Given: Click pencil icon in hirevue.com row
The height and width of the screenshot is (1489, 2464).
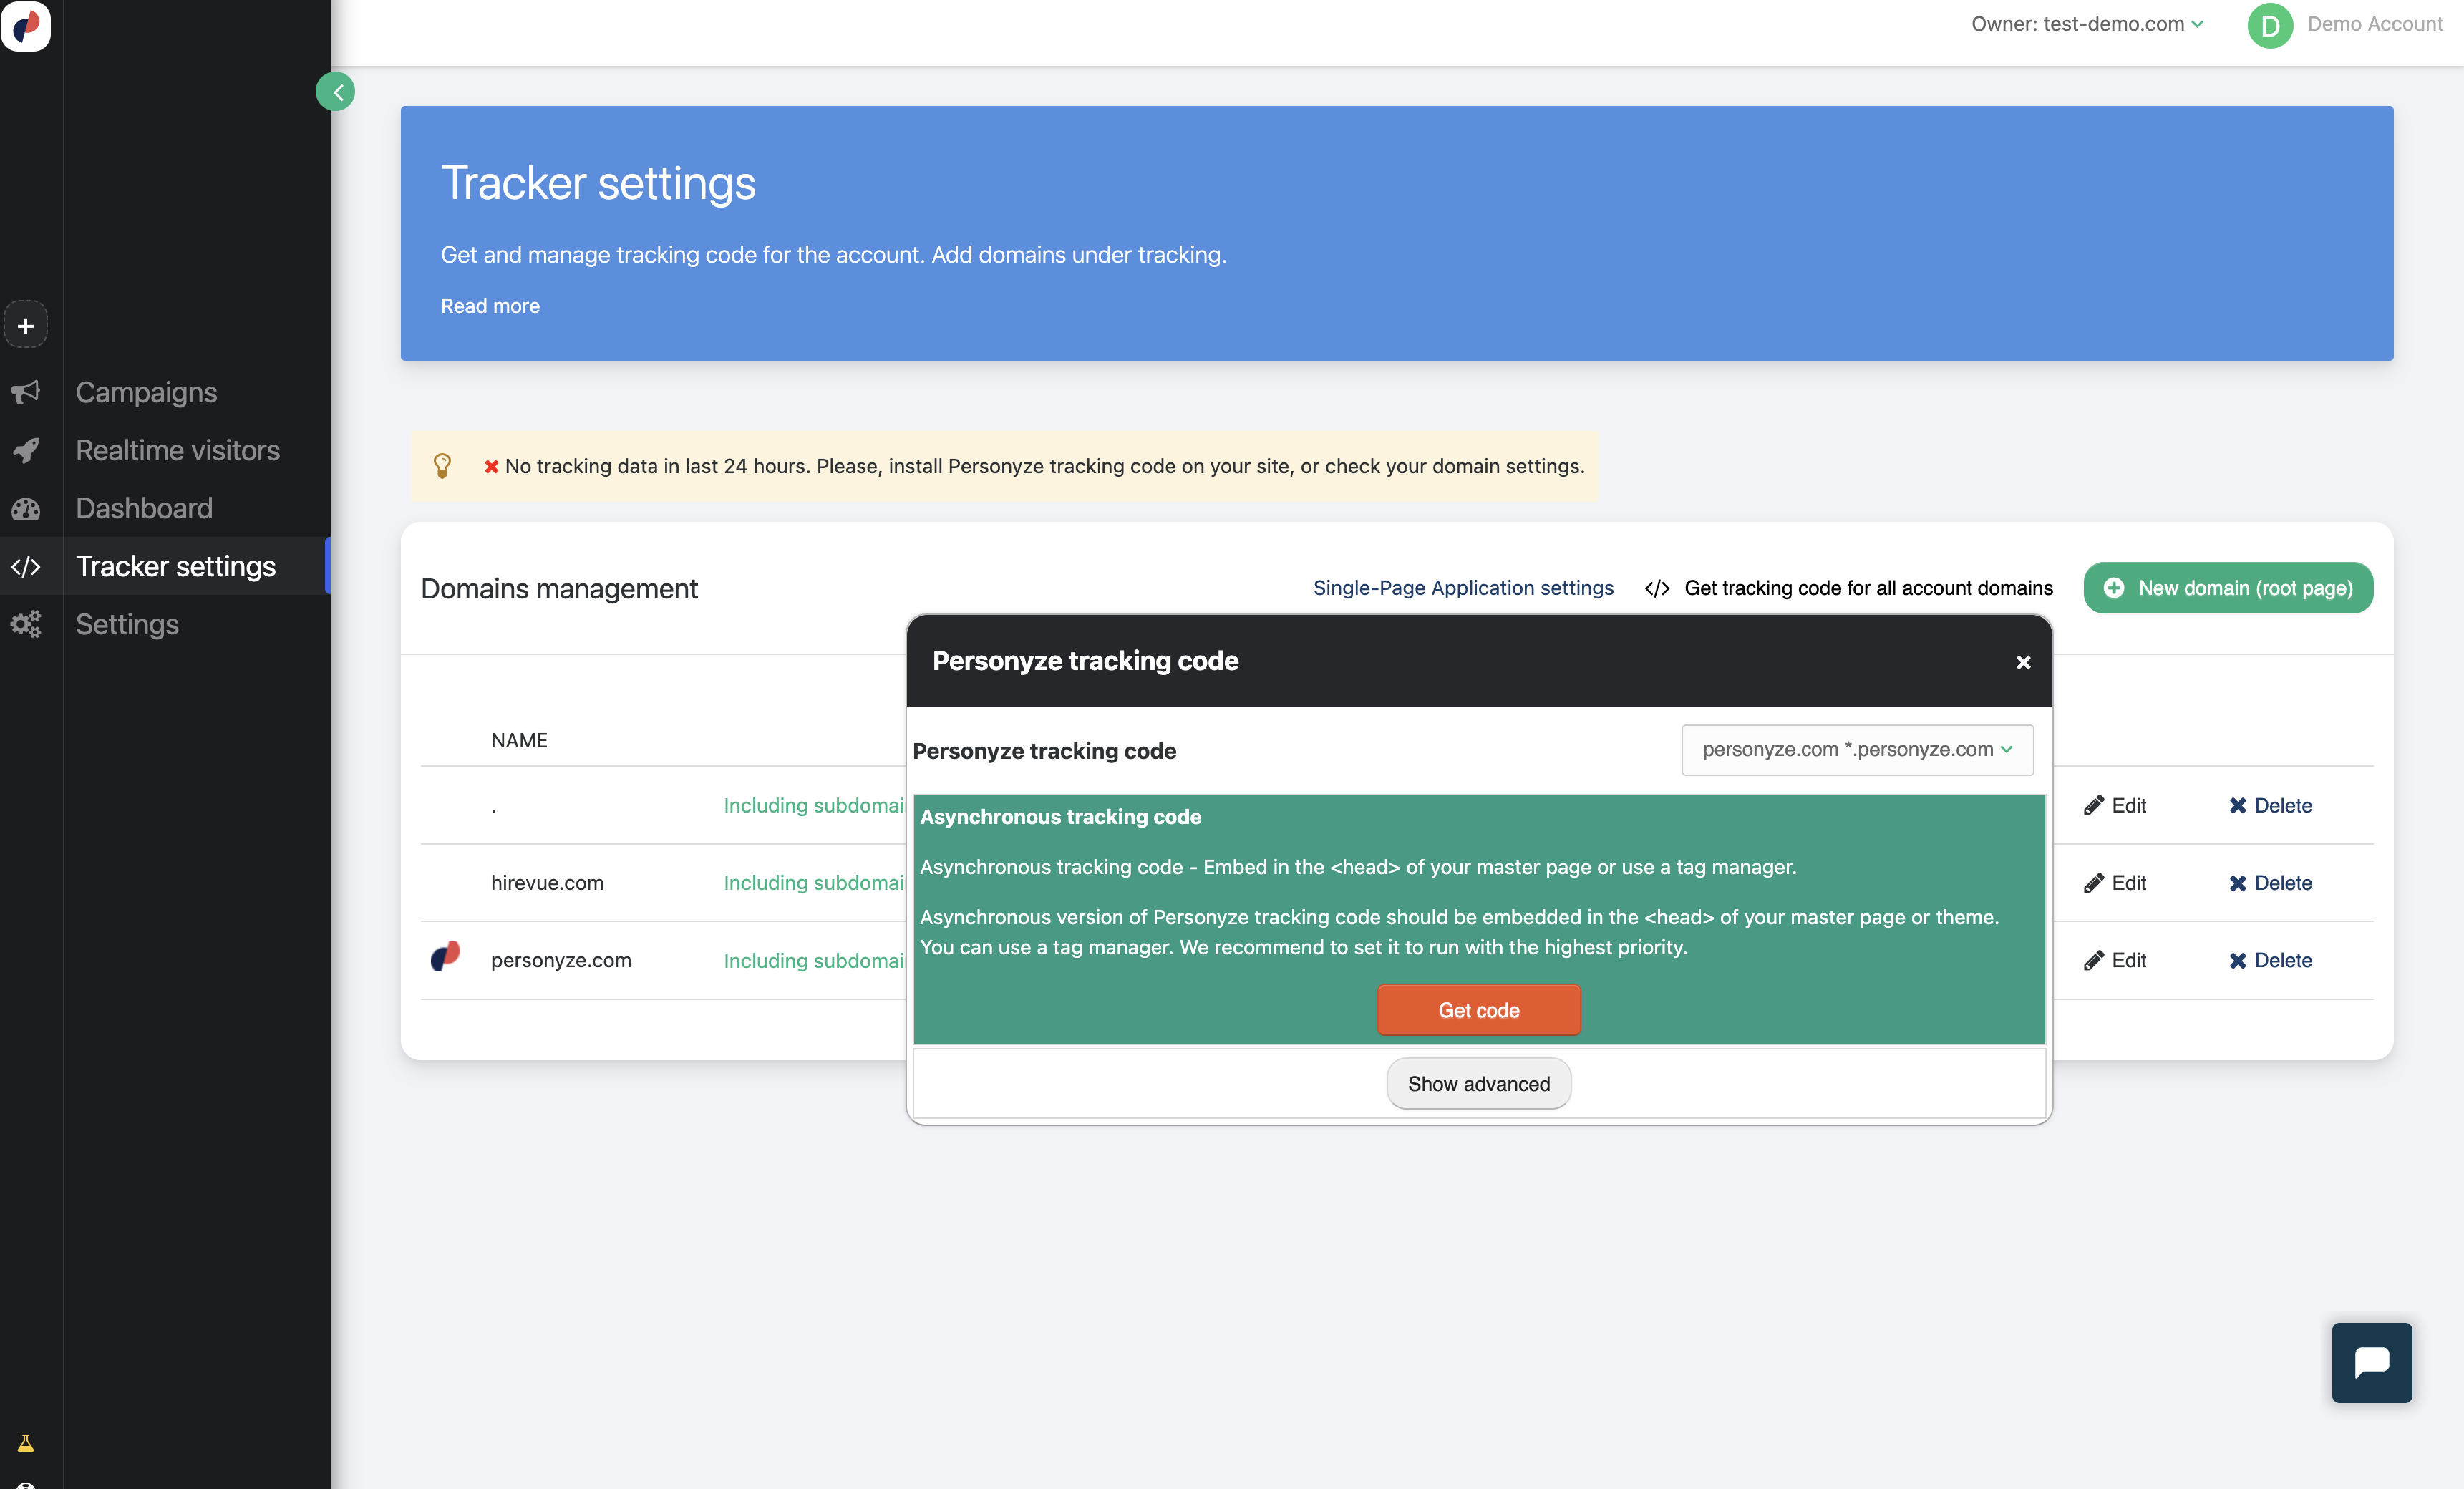Looking at the screenshot, I should [2094, 883].
